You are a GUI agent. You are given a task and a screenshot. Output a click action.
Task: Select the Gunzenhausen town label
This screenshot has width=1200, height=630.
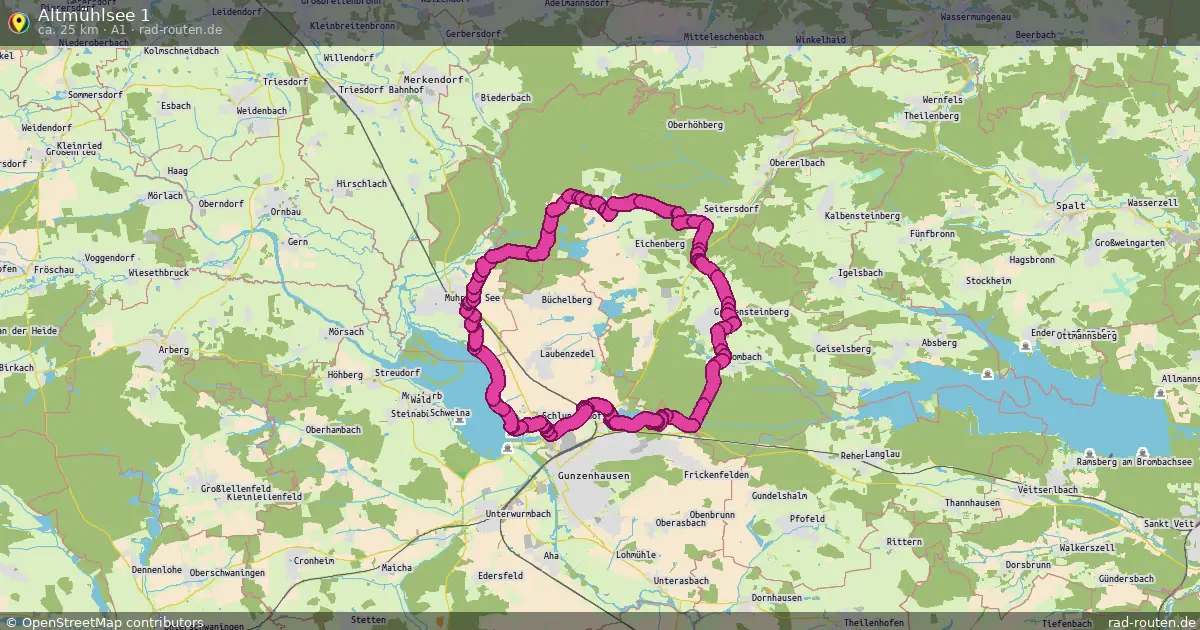pyautogui.click(x=594, y=476)
